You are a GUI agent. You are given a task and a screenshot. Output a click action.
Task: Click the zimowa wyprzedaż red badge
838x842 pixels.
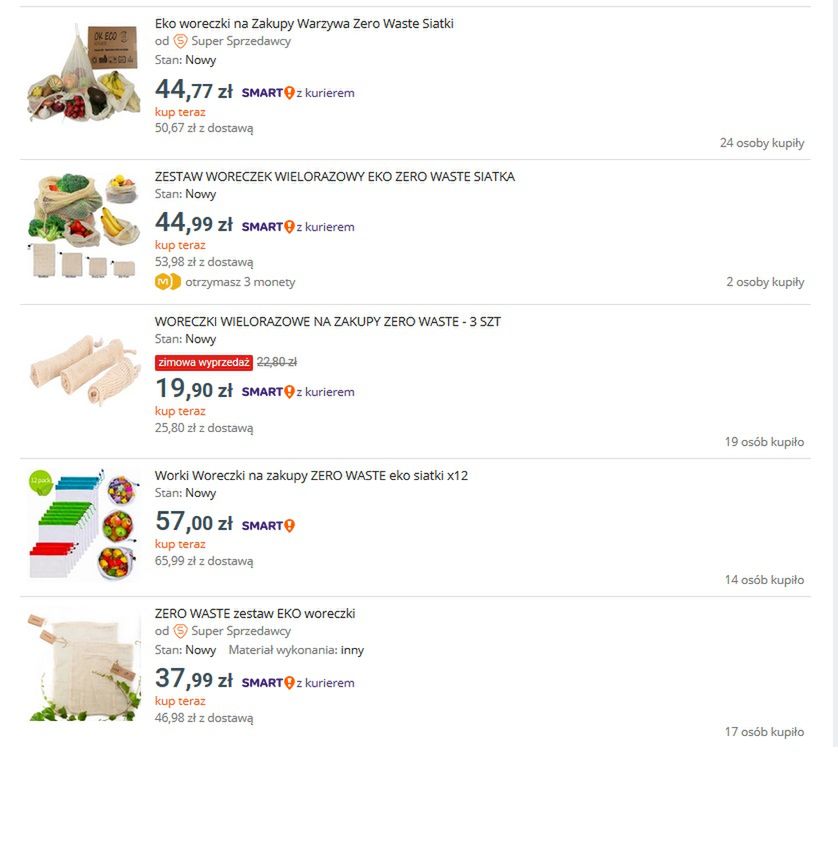[203, 362]
